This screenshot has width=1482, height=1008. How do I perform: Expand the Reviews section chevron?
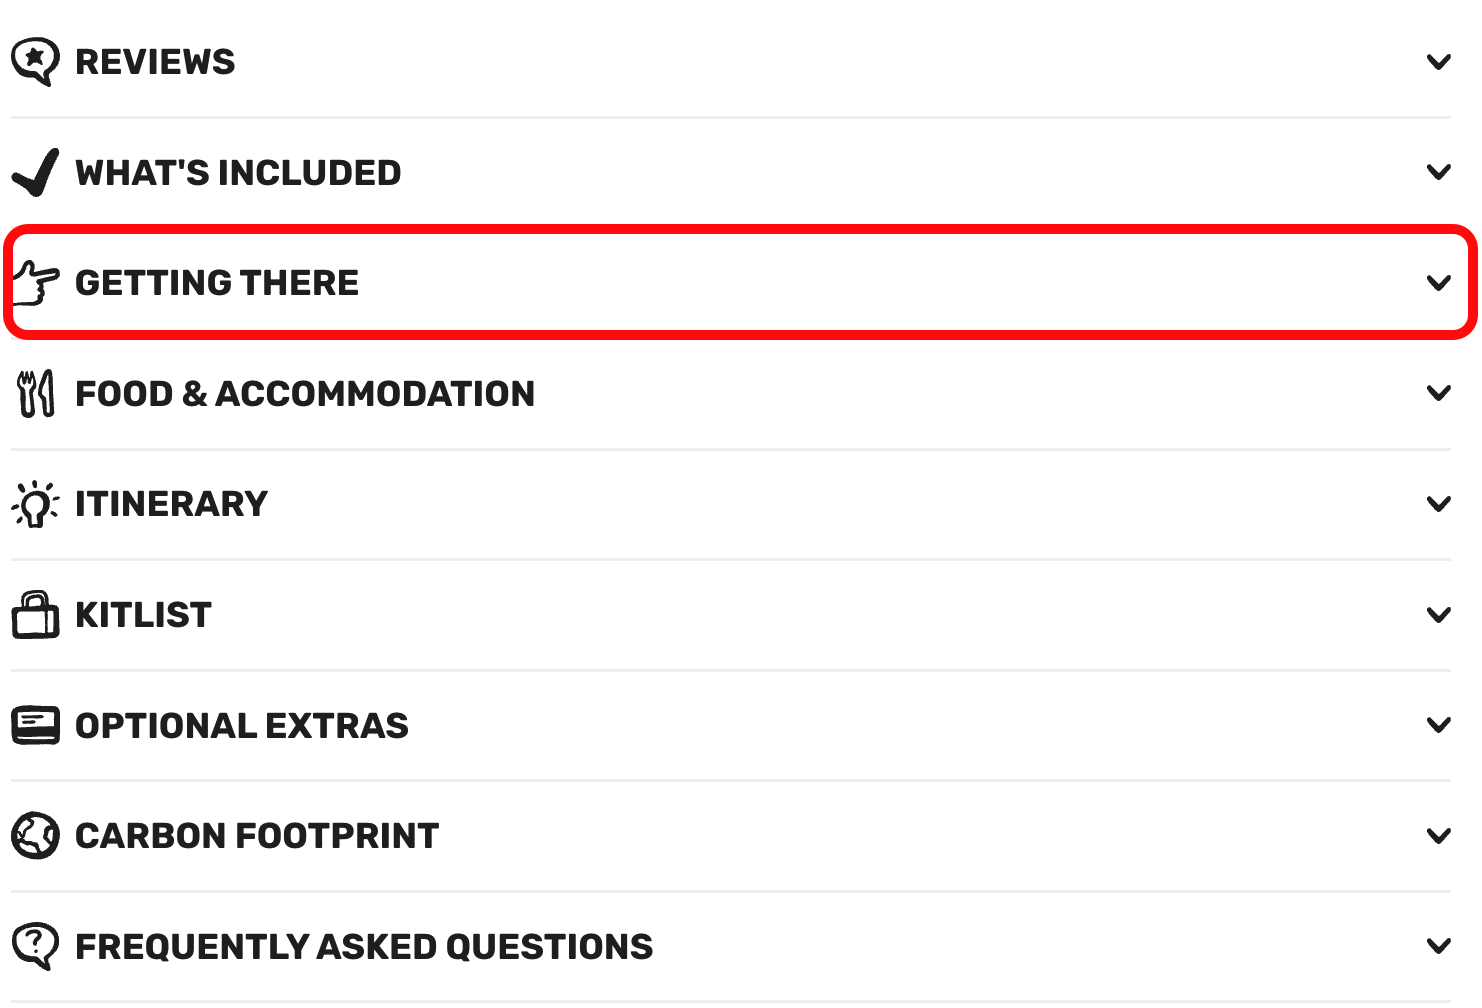click(1438, 62)
